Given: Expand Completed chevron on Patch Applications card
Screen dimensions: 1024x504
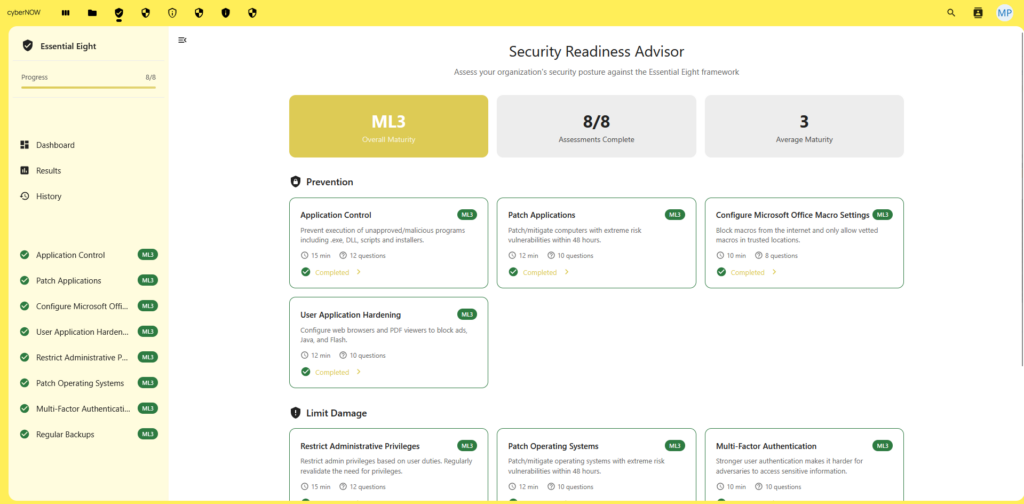Looking at the screenshot, I should 566,272.
